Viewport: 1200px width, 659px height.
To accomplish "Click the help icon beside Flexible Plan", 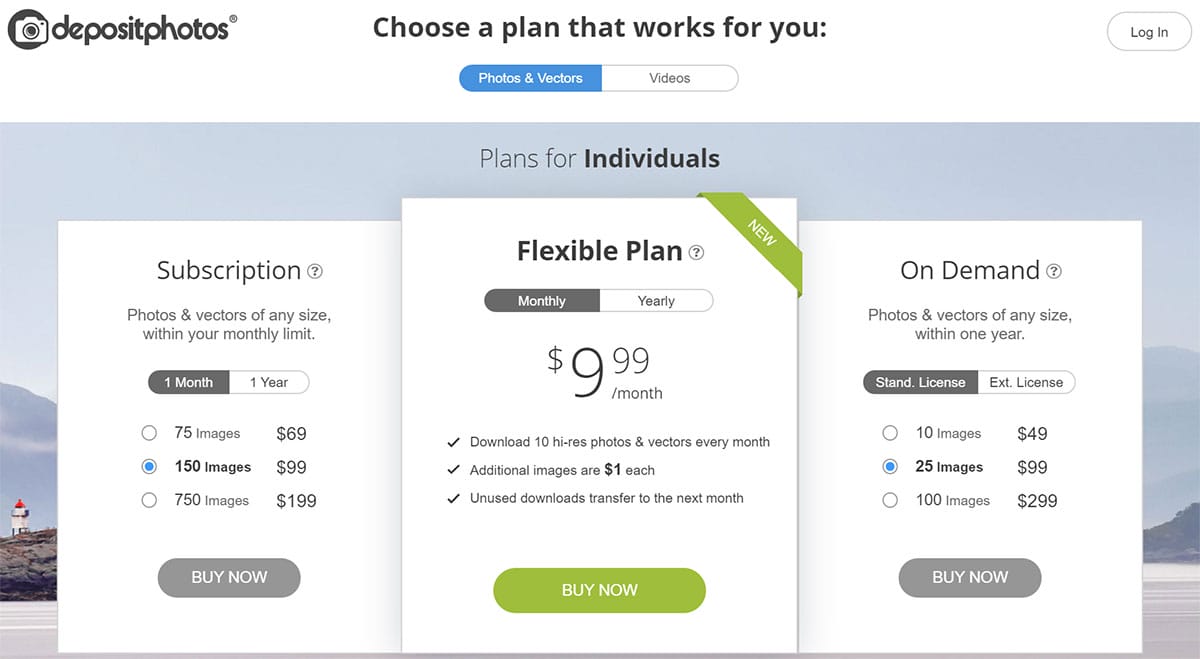I will click(697, 253).
